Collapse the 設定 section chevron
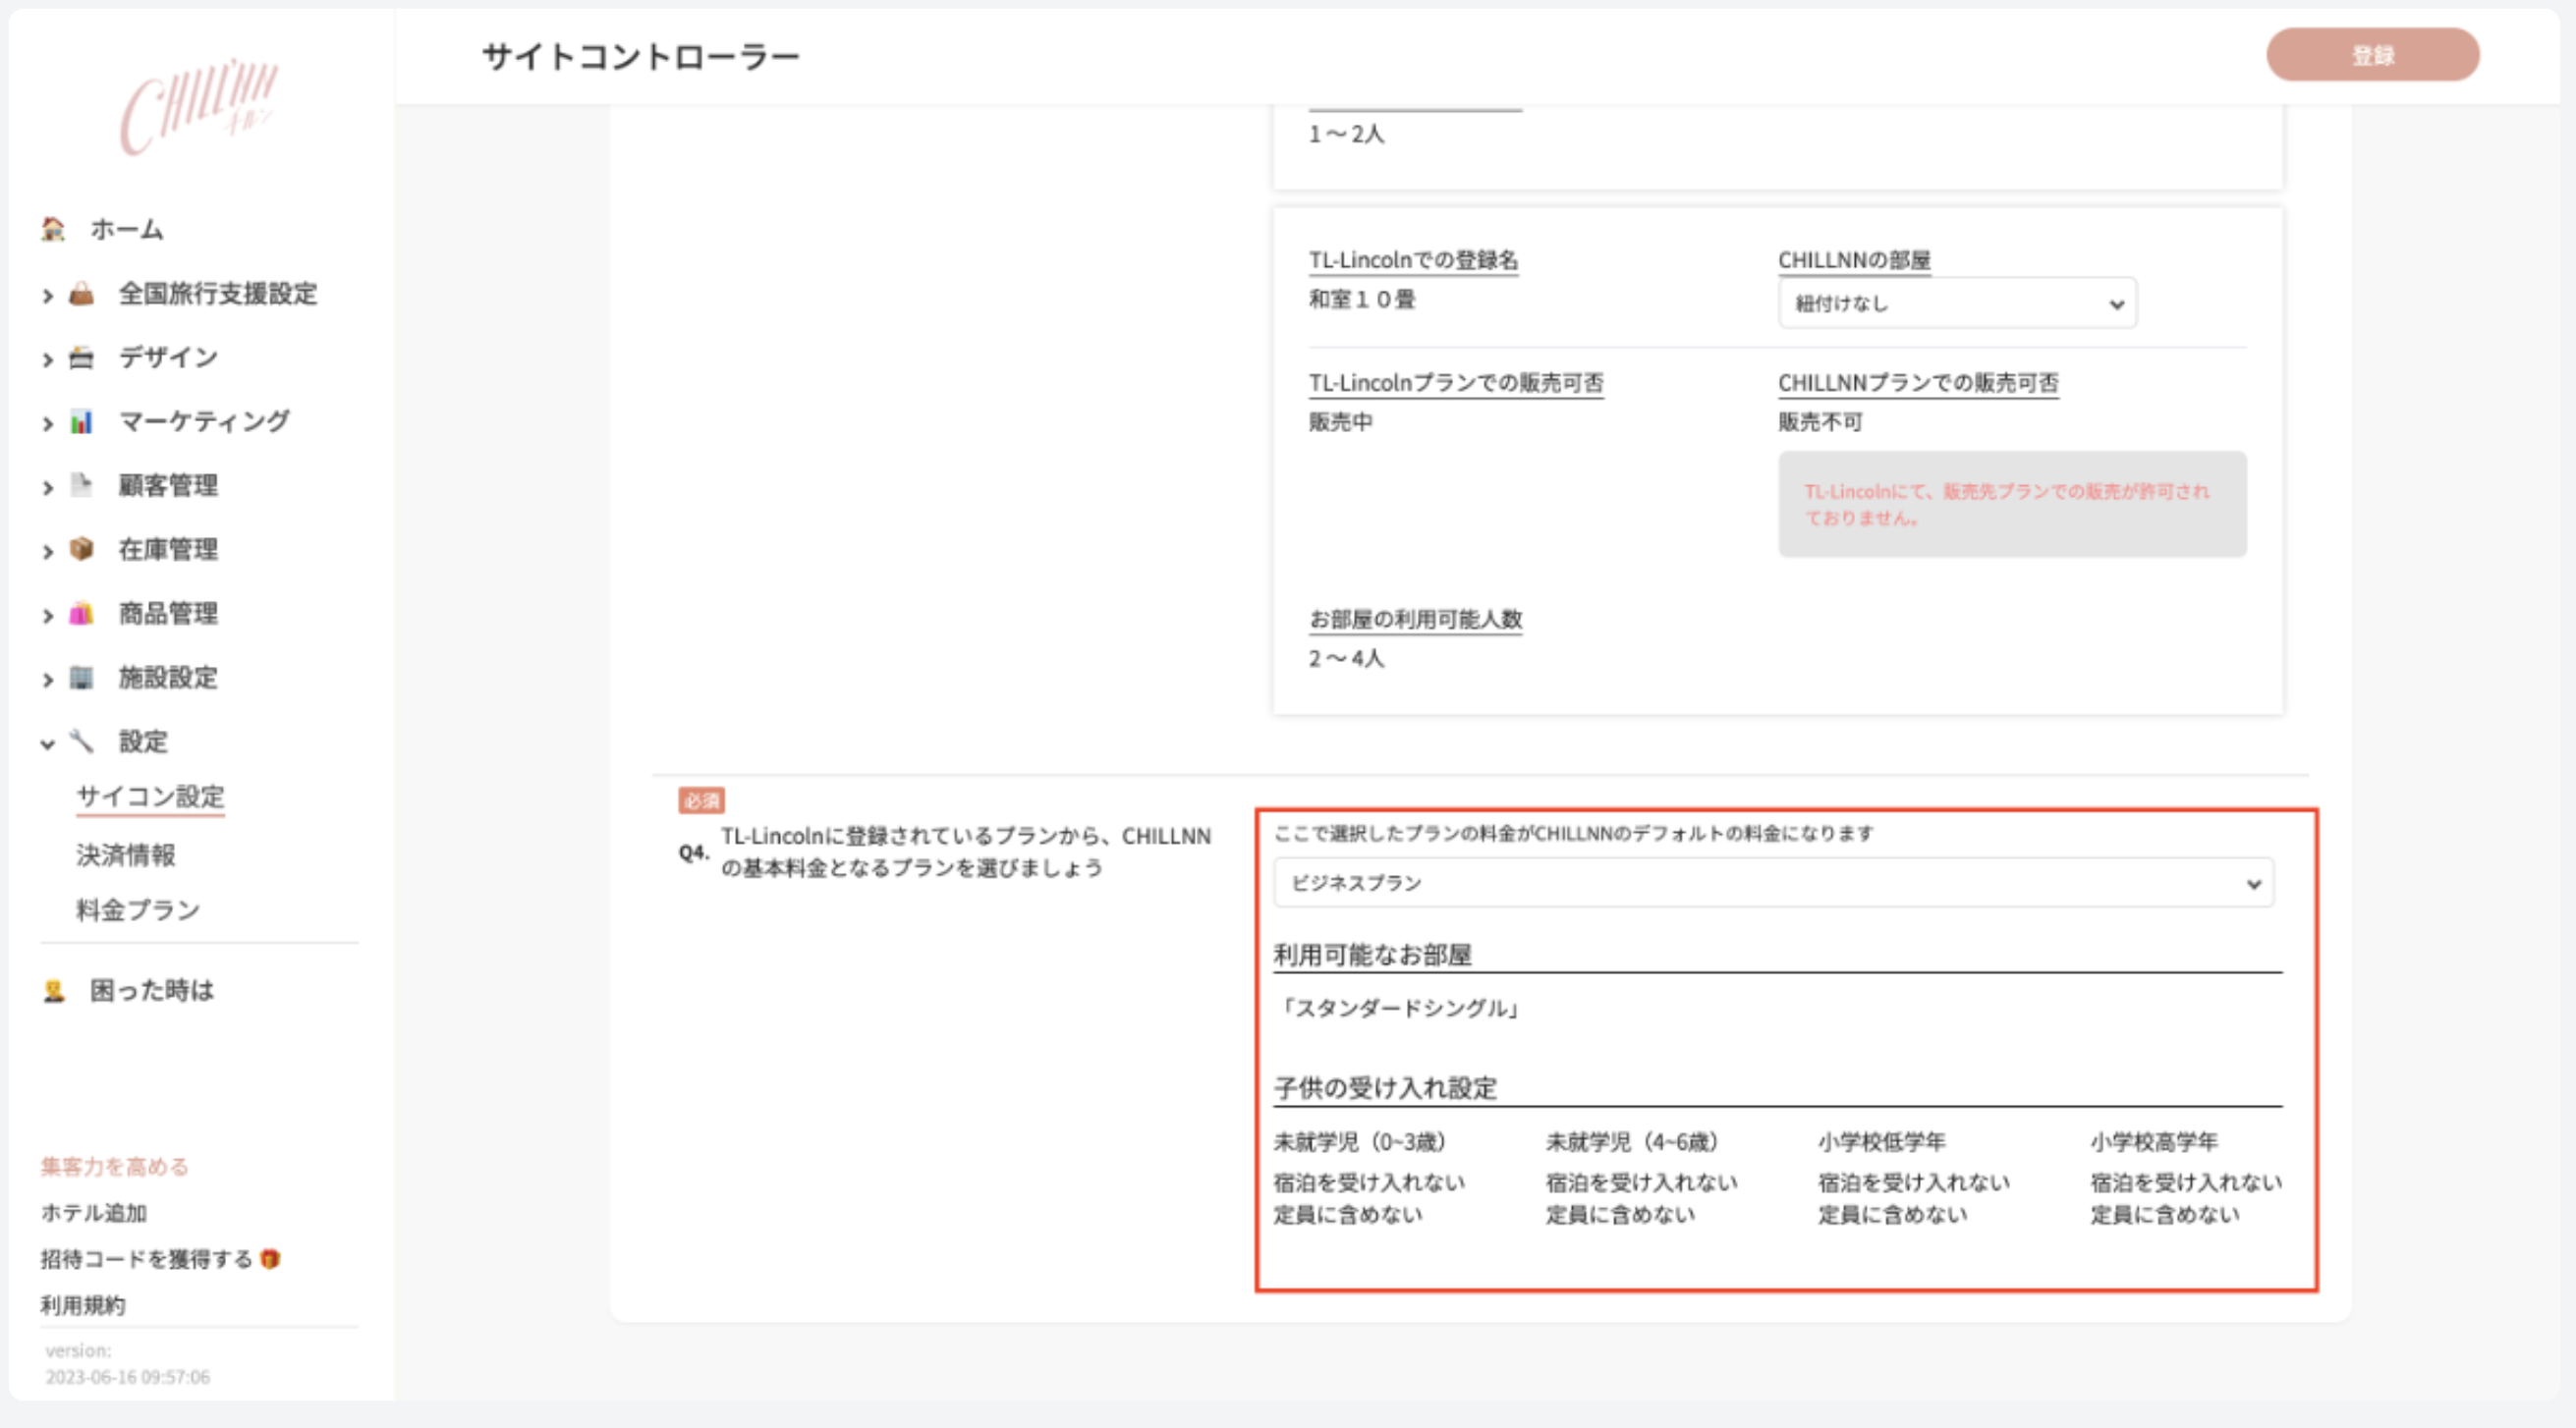 tap(46, 742)
